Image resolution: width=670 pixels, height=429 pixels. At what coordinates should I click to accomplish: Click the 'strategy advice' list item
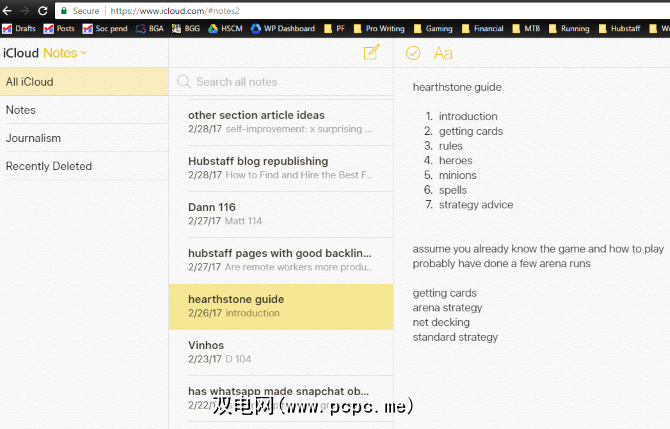[x=476, y=205]
